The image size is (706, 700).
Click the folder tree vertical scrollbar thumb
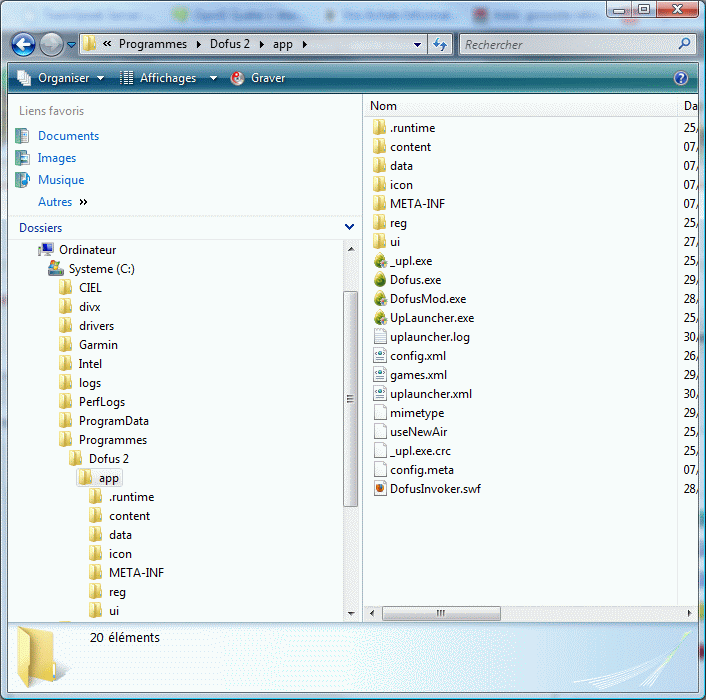[x=350, y=399]
